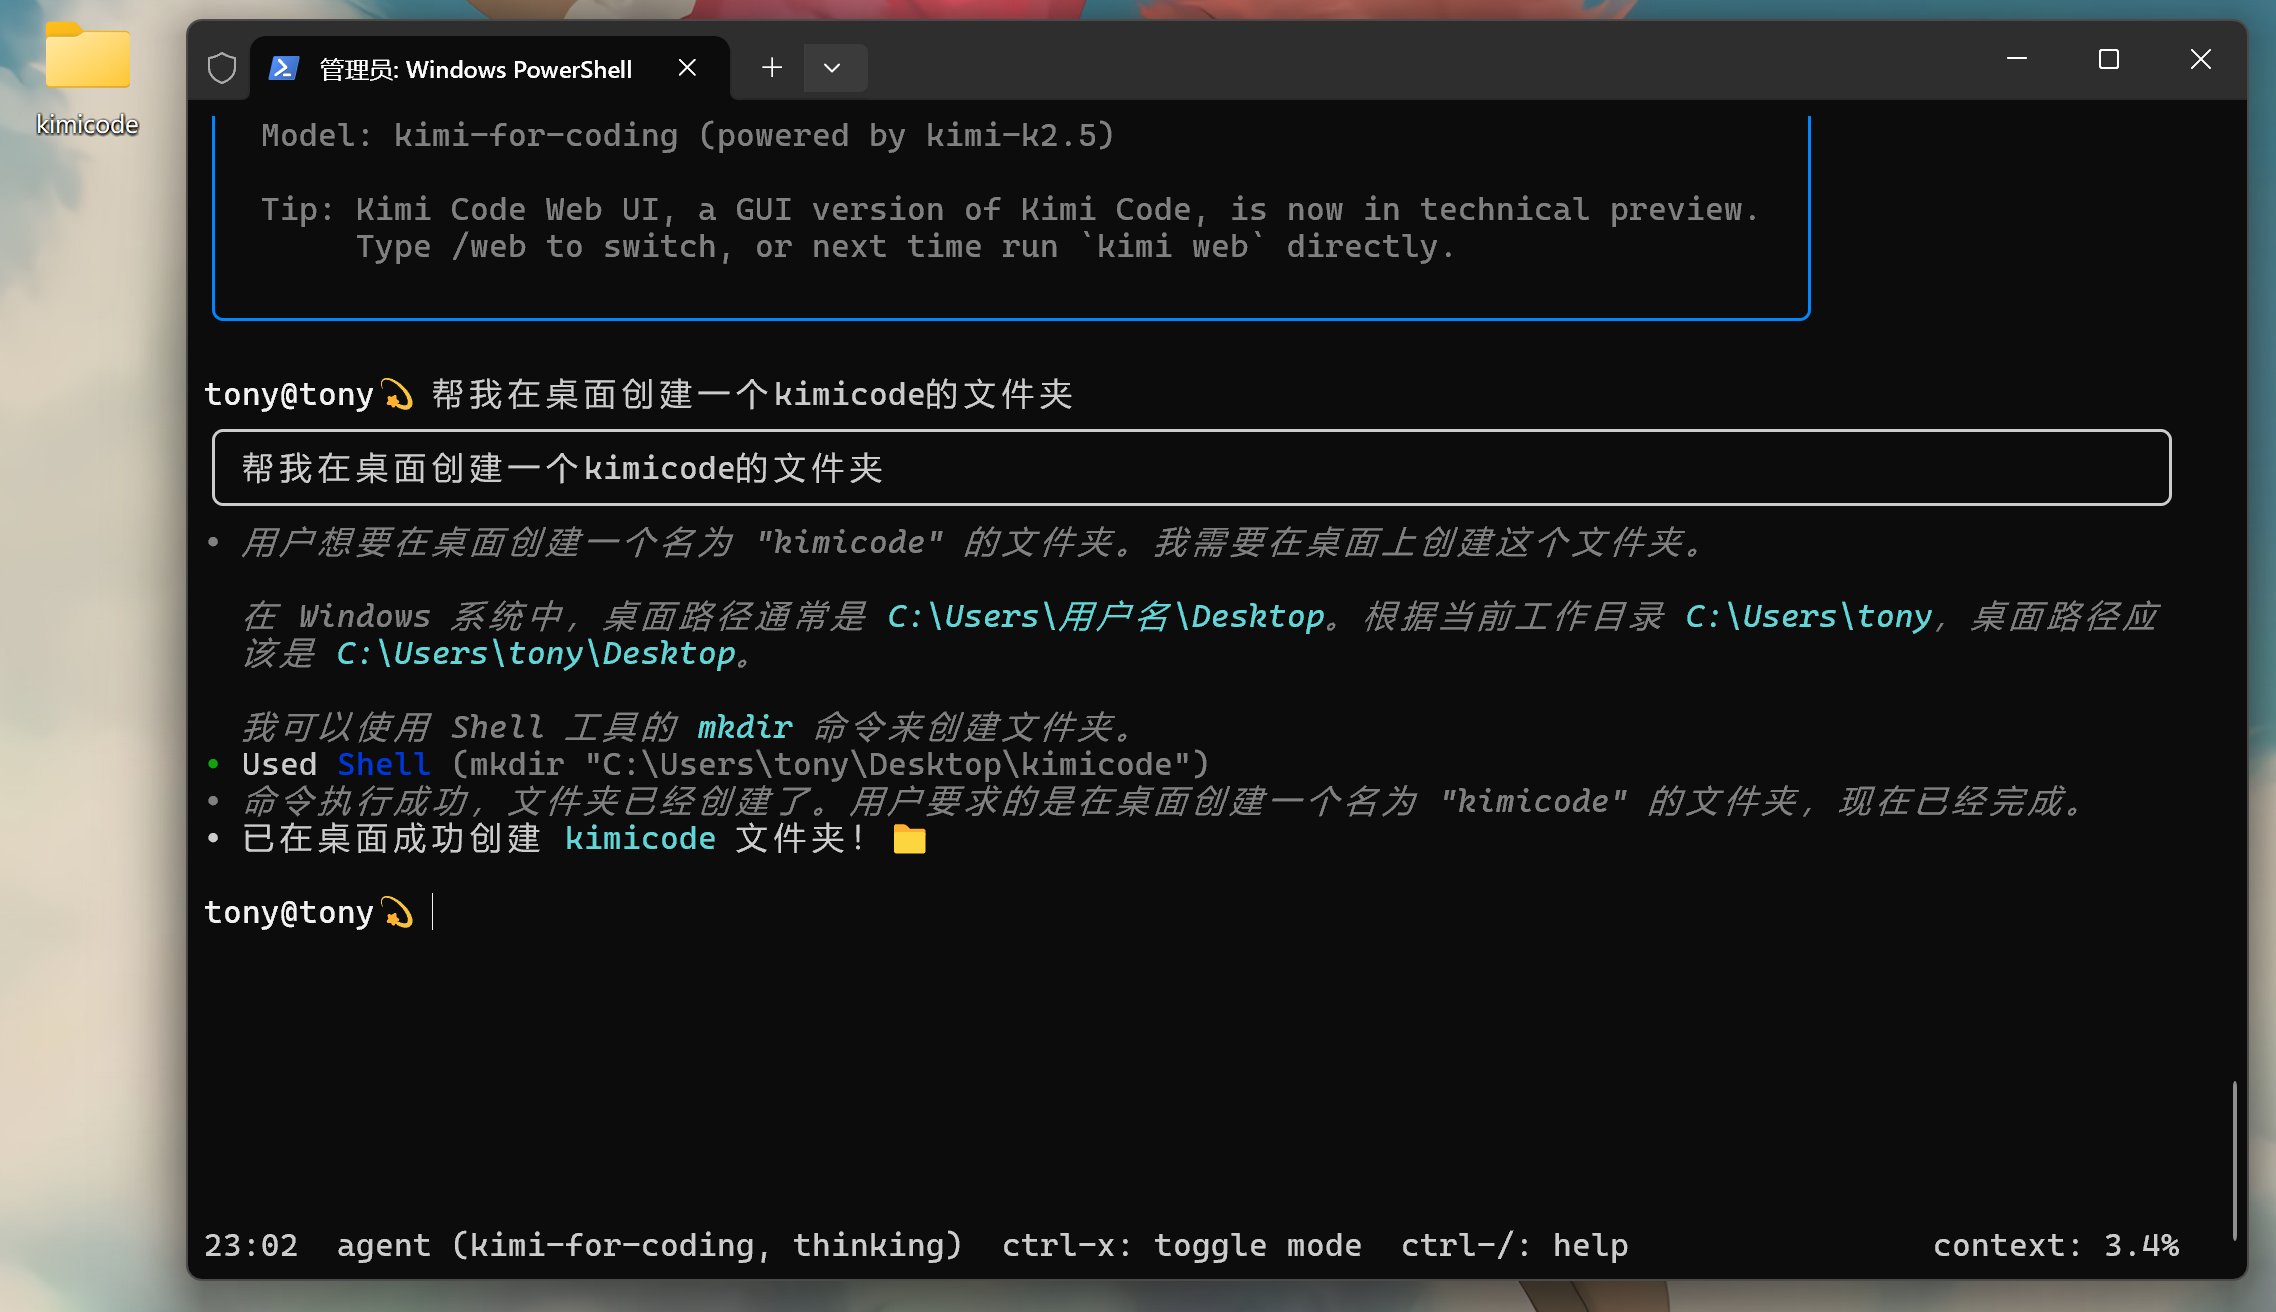Minimize the terminal window

[x=2016, y=60]
